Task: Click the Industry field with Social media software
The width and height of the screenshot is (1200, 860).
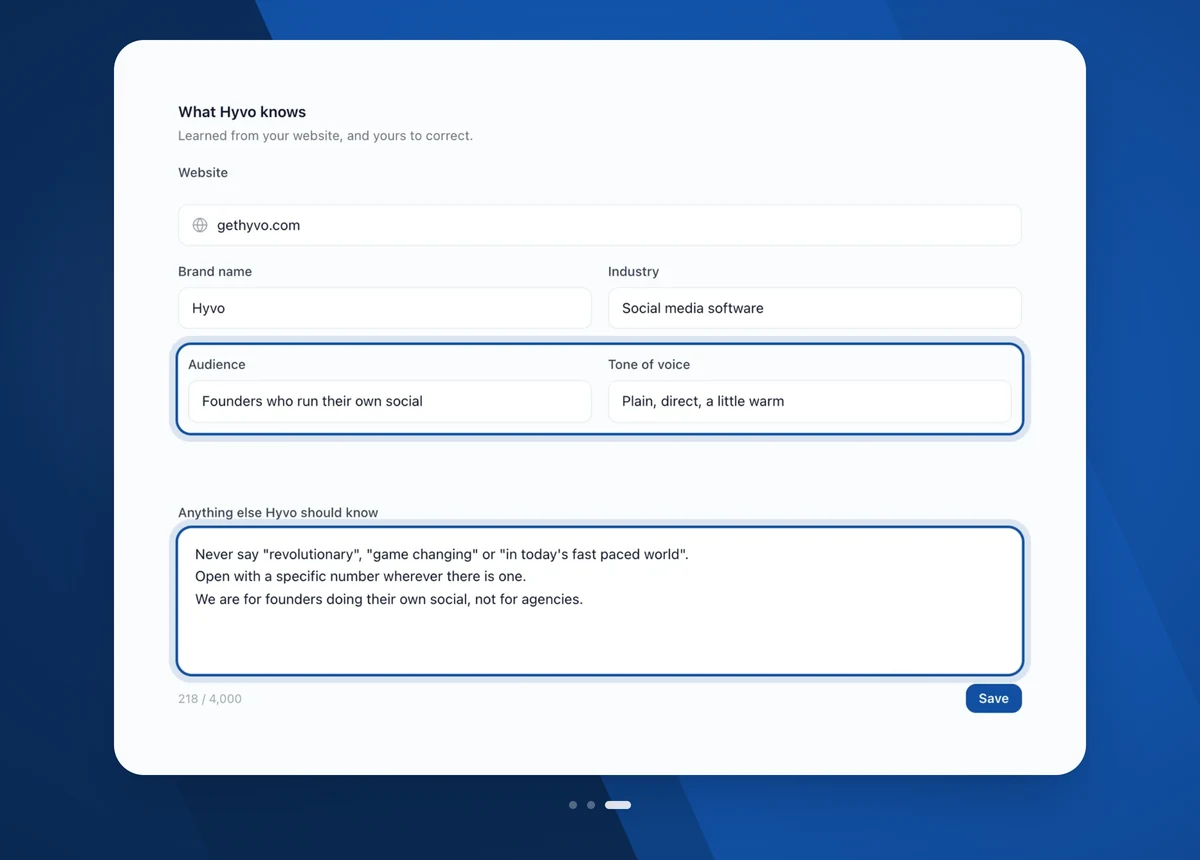Action: [x=815, y=308]
